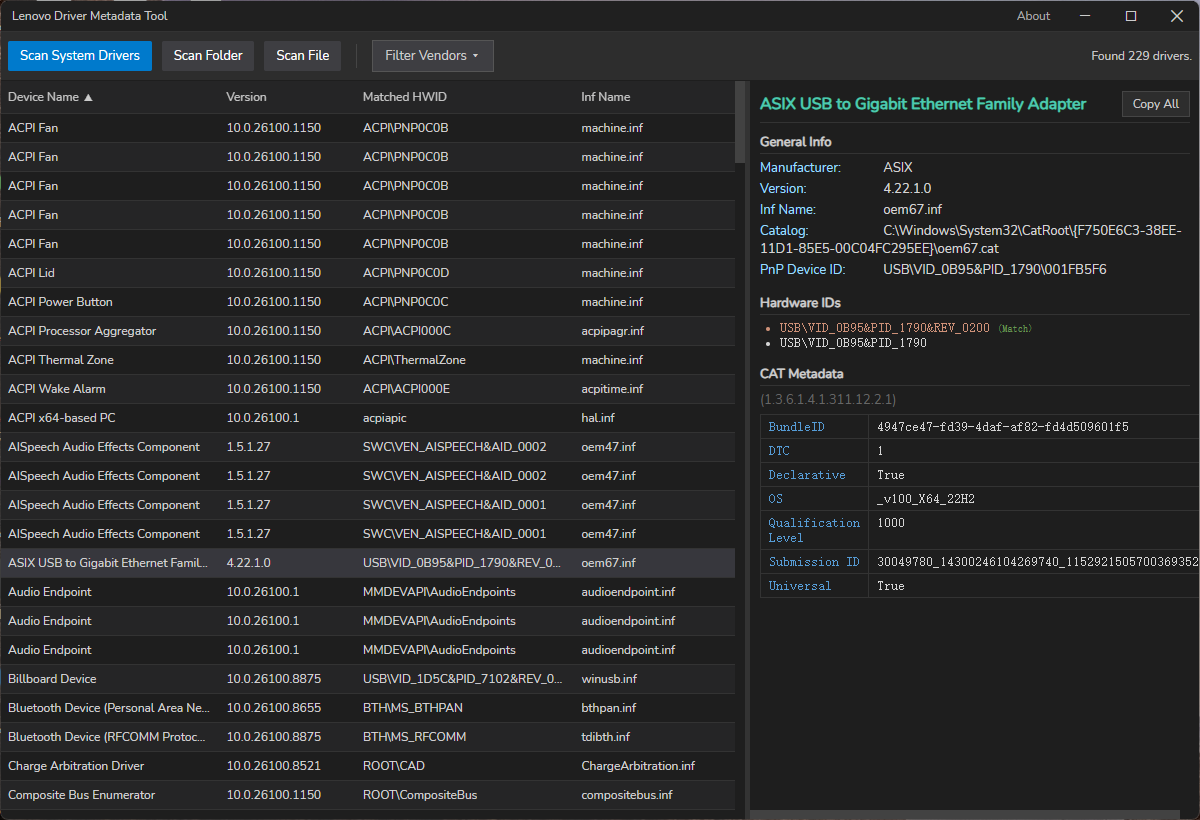1200x820 pixels.
Task: Maximize the application window
Action: [x=1131, y=16]
